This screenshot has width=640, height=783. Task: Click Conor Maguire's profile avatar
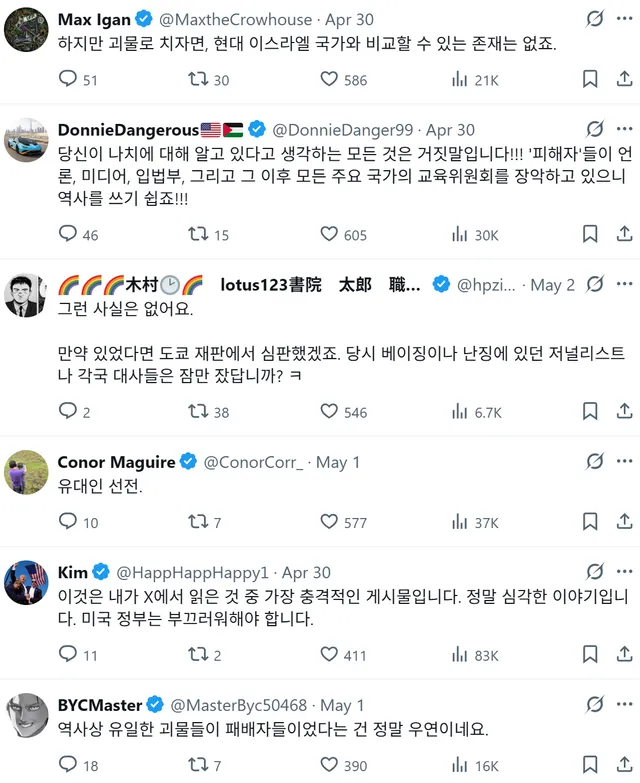click(26, 471)
